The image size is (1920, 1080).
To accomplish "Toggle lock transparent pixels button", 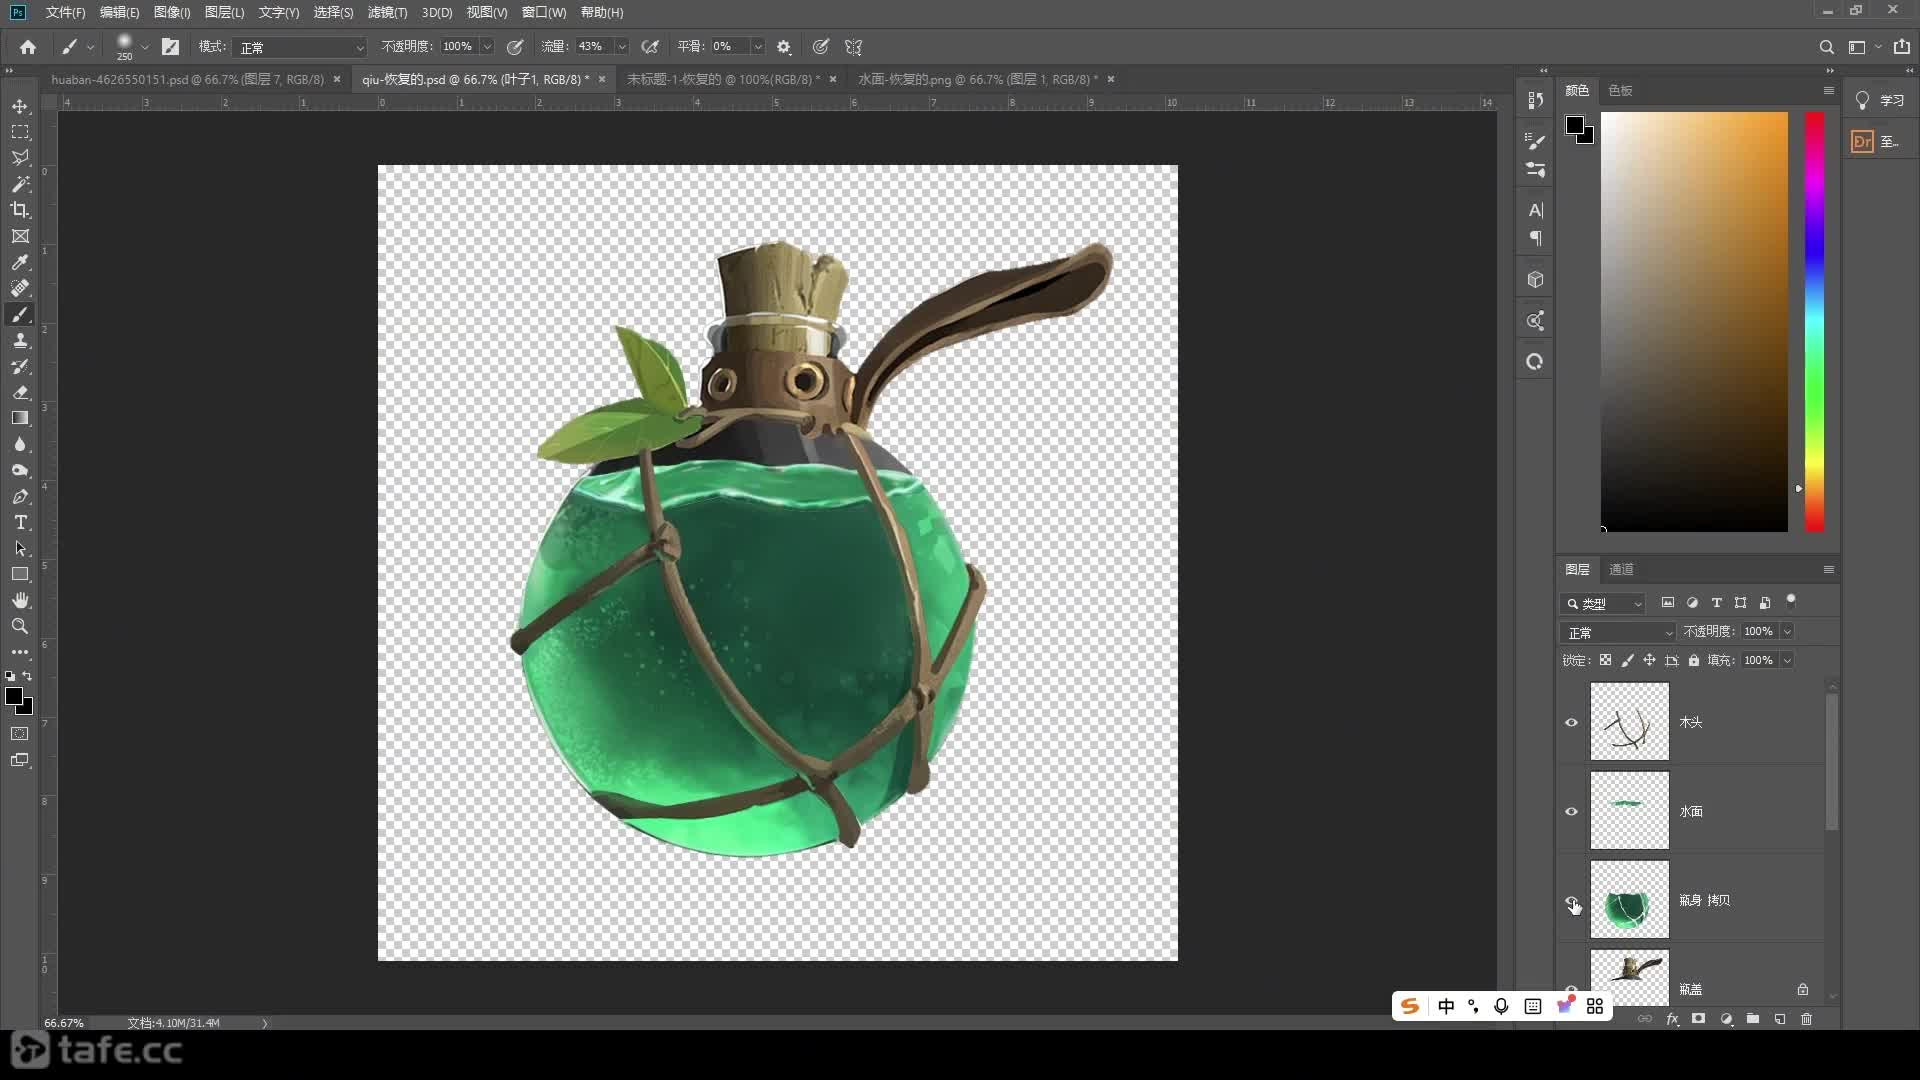I will point(1605,660).
